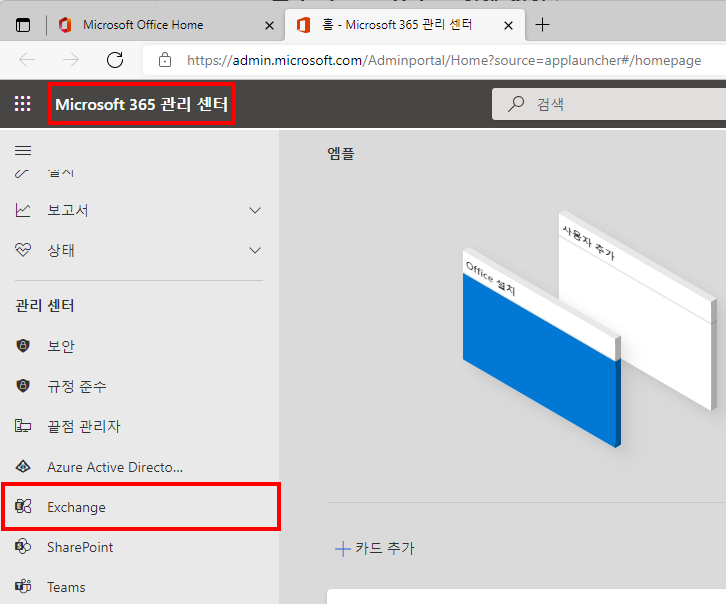Screen dimensions: 726x604
Task: Click the Azure Active Directory icon
Action: (x=23, y=467)
